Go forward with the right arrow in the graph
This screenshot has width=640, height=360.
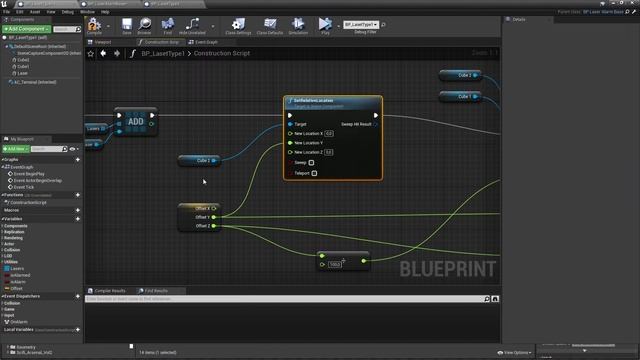pos(117,53)
